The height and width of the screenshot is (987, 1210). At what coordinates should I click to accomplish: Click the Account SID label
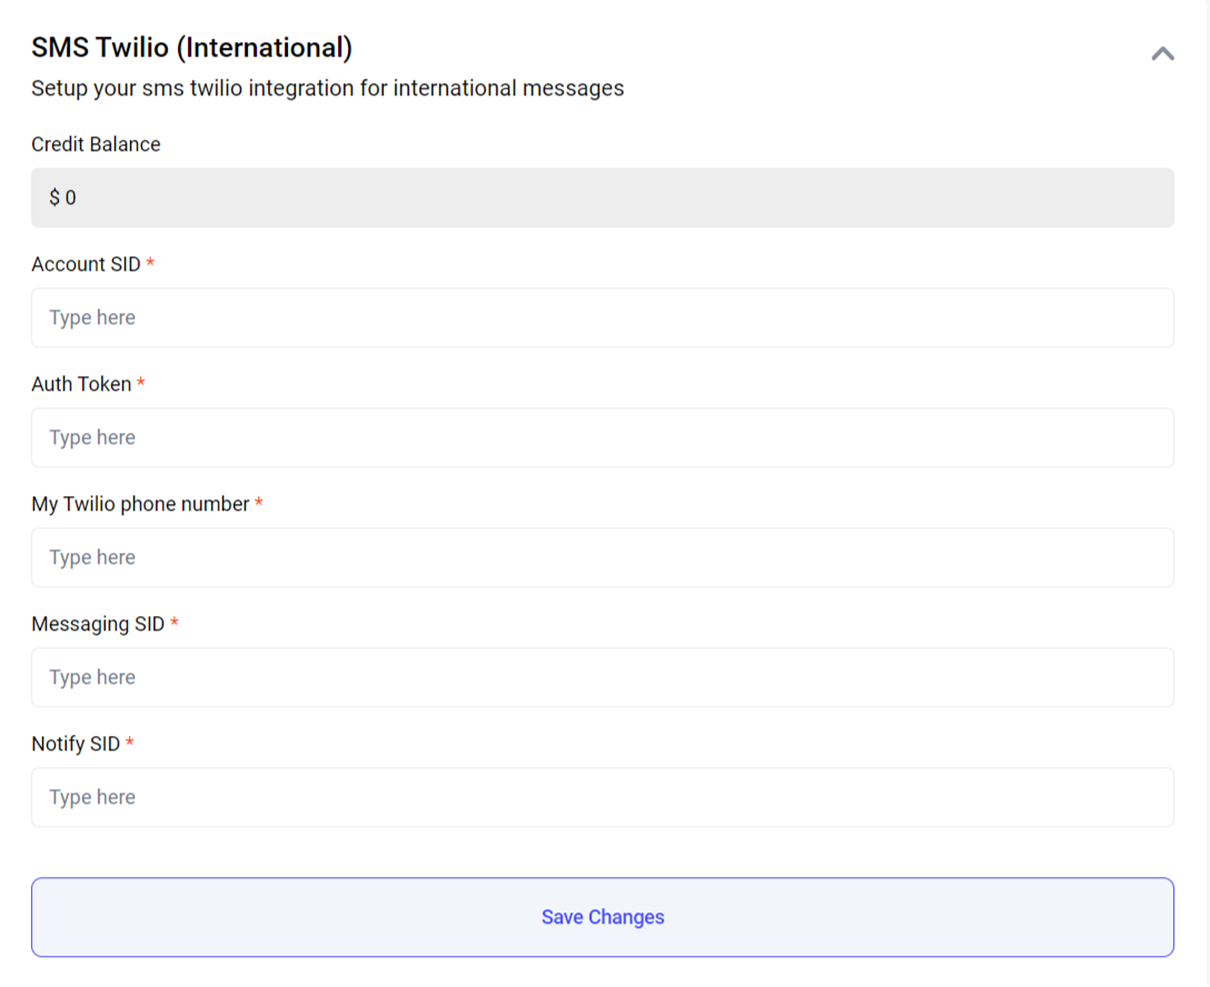[x=86, y=264]
